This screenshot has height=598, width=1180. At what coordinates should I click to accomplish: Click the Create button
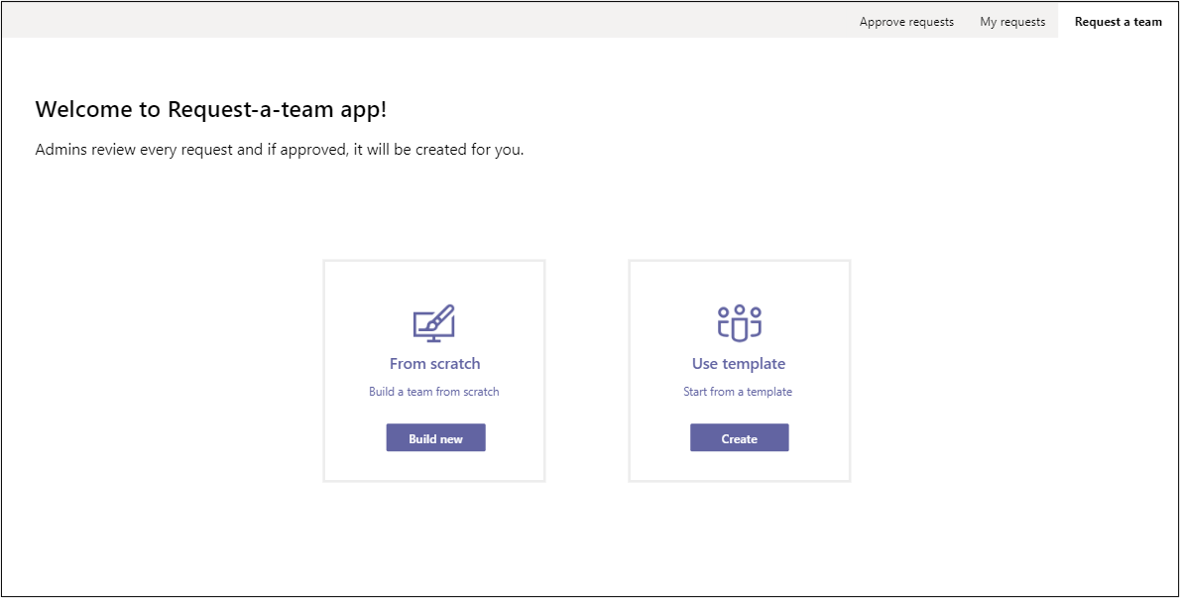coord(738,437)
